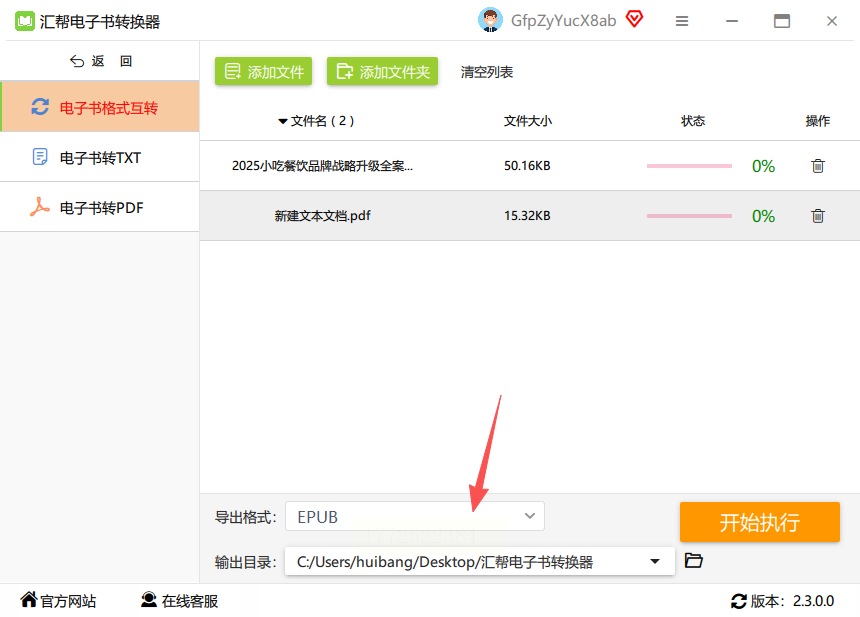860x617 pixels.
Task: Click the 添加文件夹 button
Action: [x=382, y=71]
